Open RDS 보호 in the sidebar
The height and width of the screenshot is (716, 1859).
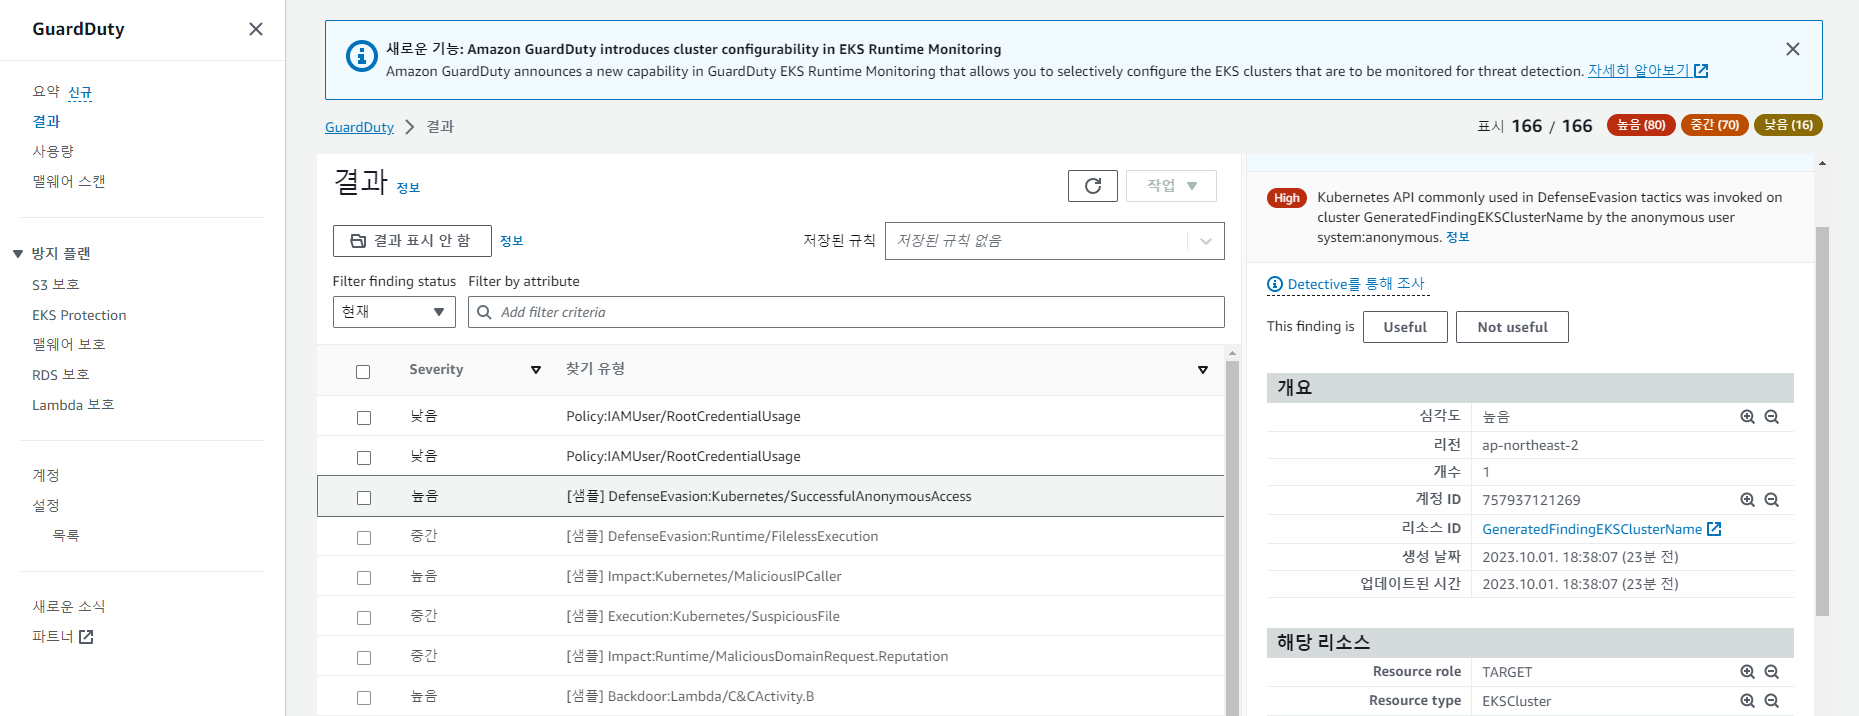pos(61,375)
